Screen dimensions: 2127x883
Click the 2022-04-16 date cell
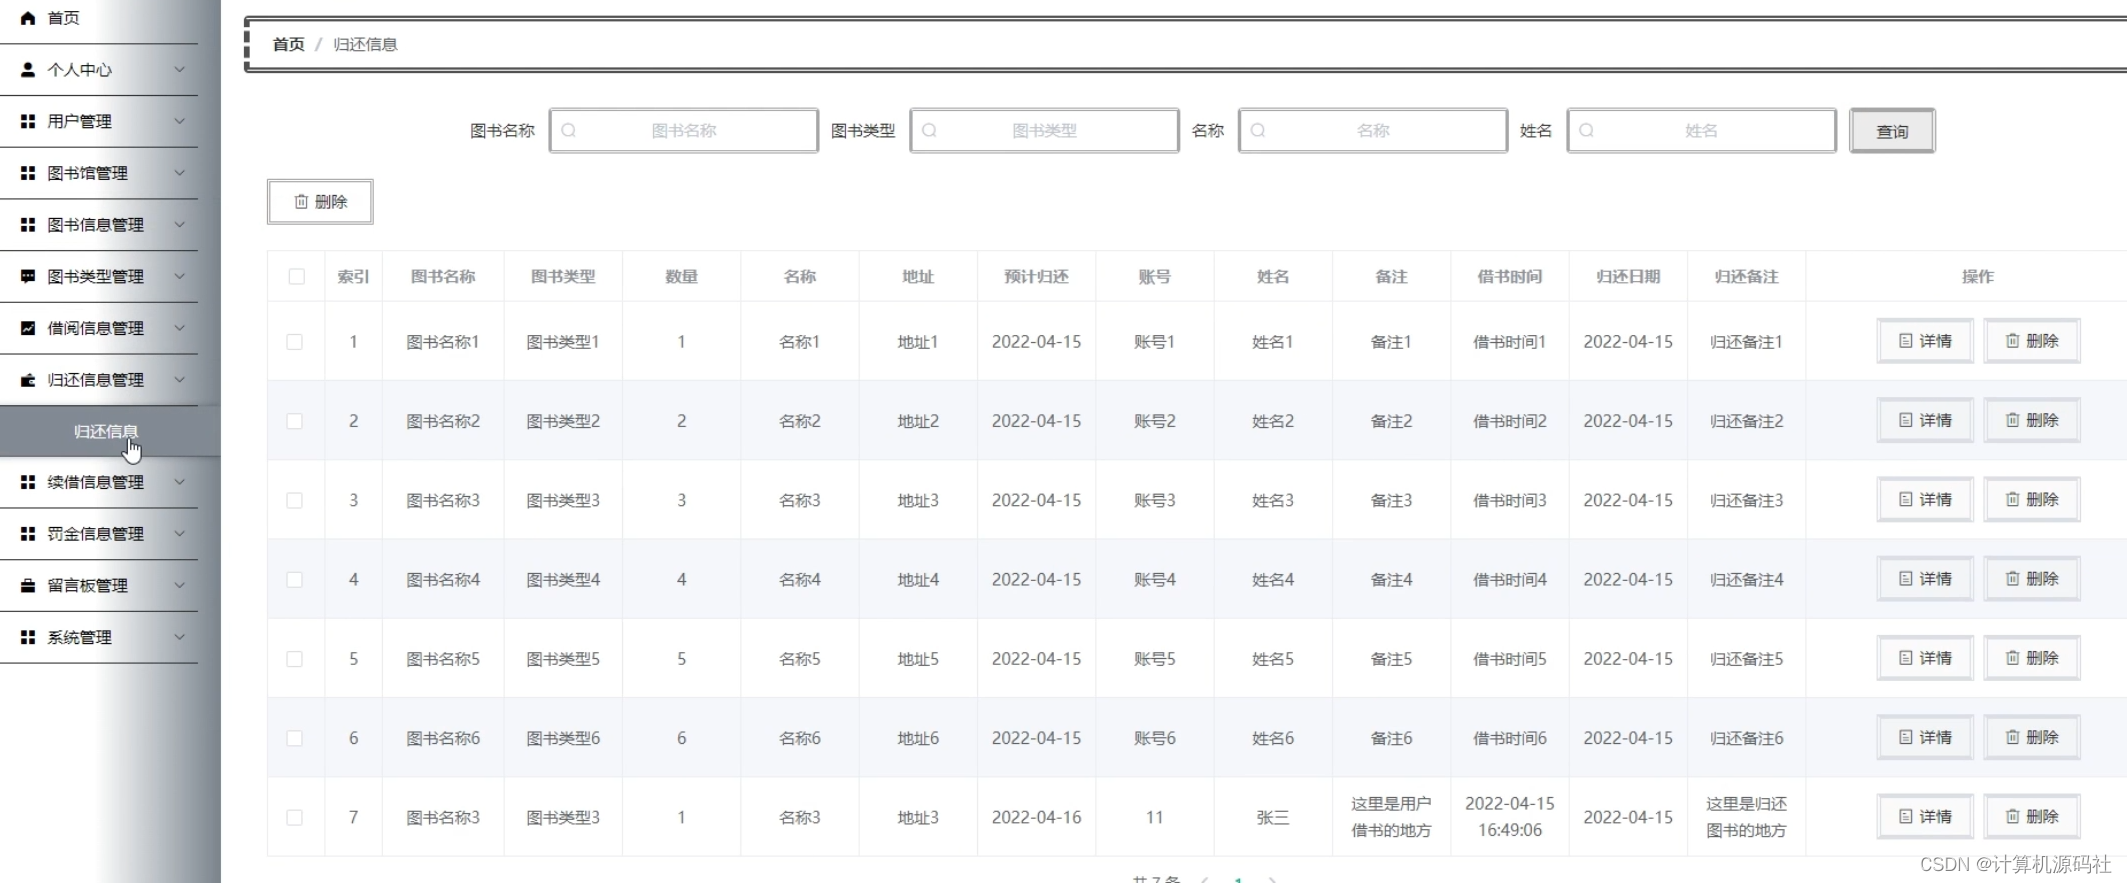click(1036, 818)
